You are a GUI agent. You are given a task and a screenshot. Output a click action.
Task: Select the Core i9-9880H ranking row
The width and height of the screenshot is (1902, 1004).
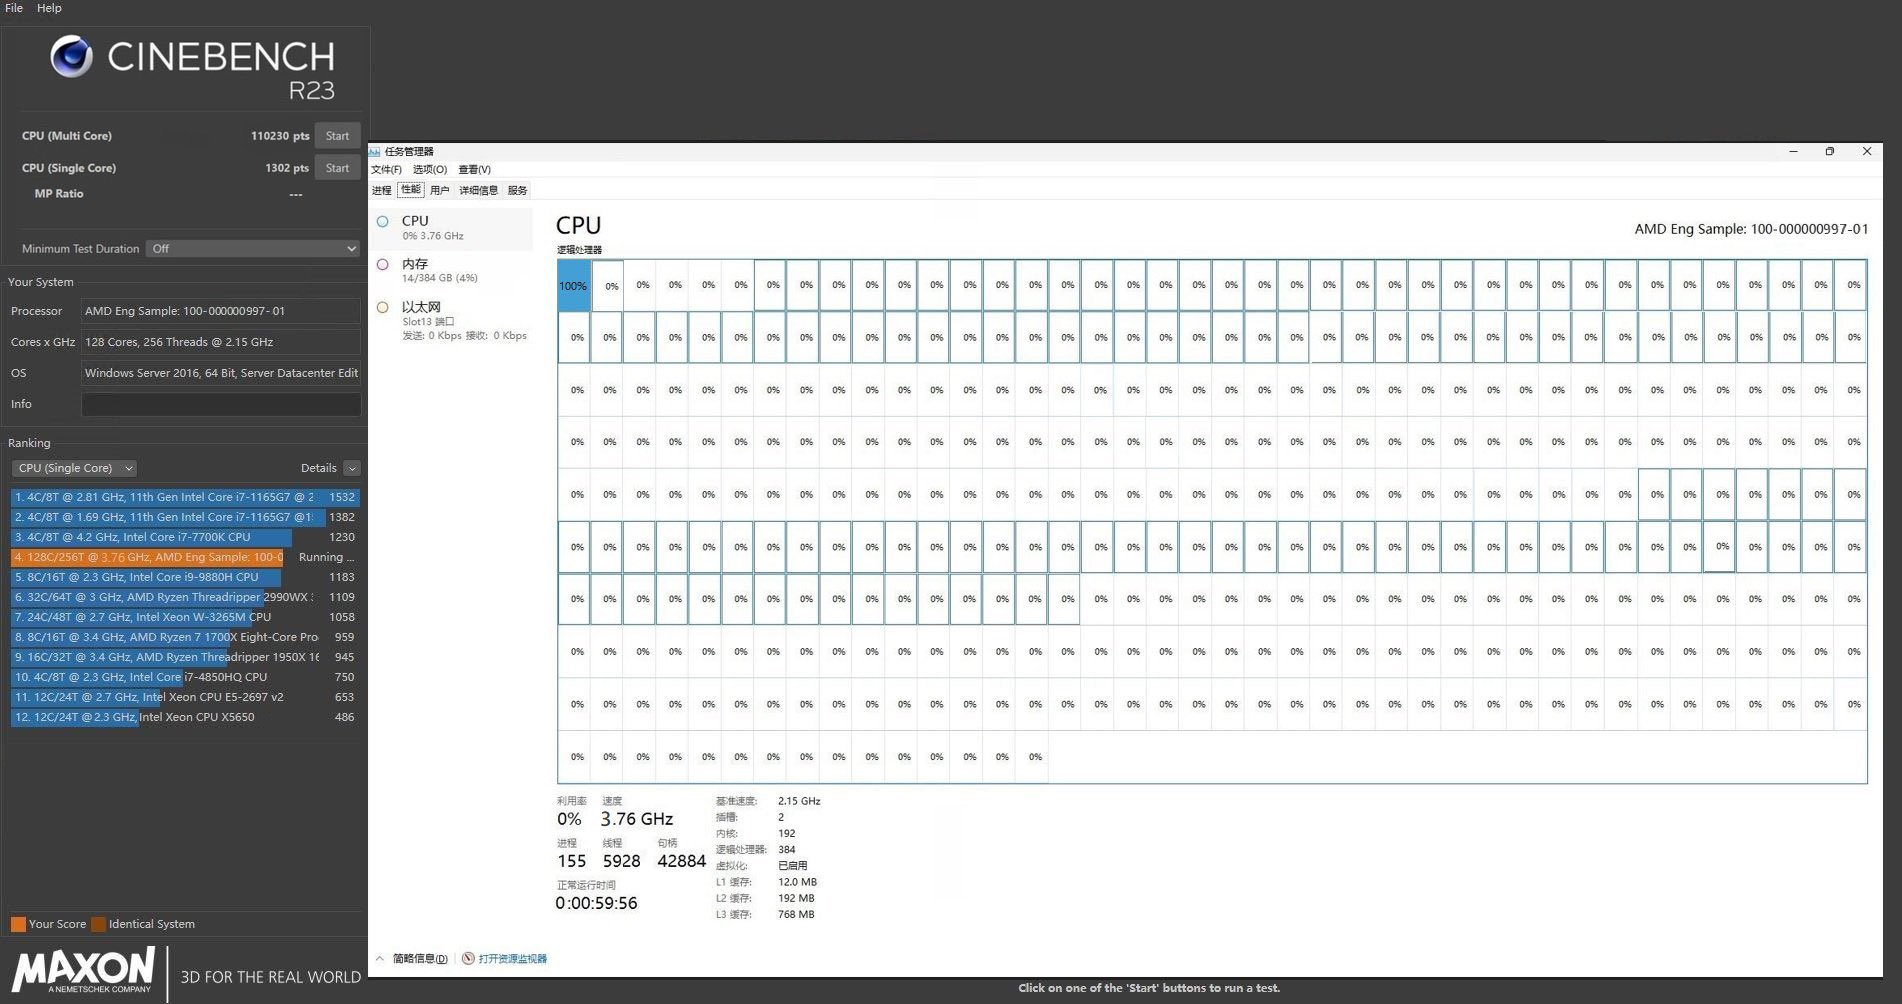coord(184,577)
